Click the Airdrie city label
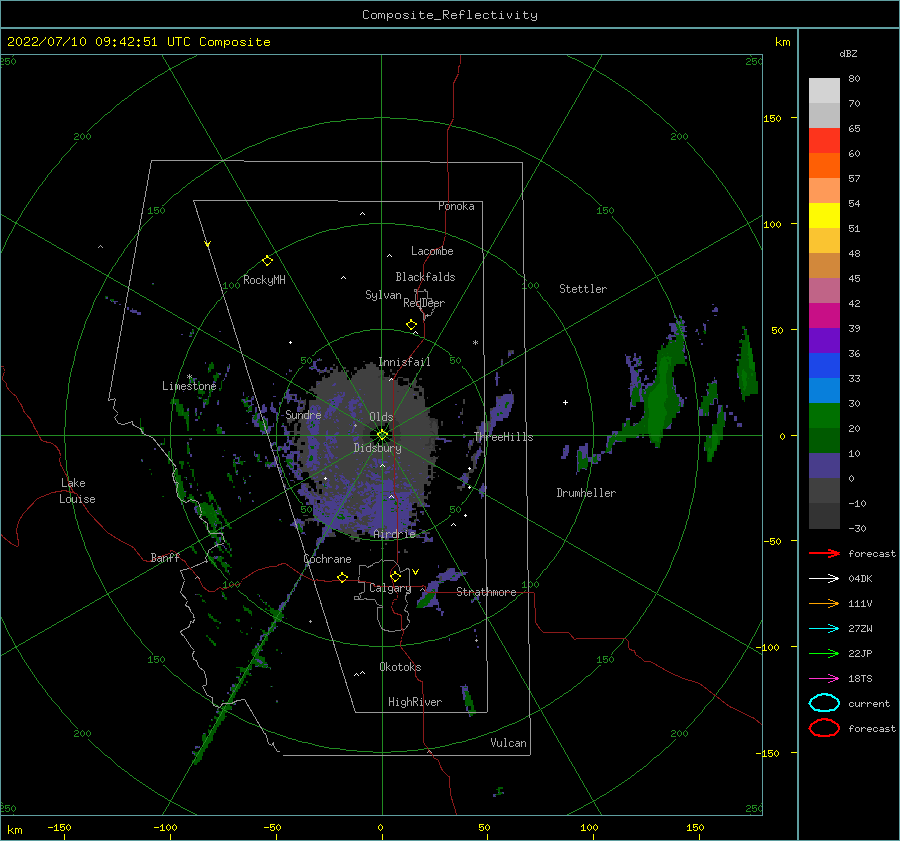900x841 pixels. click(394, 534)
